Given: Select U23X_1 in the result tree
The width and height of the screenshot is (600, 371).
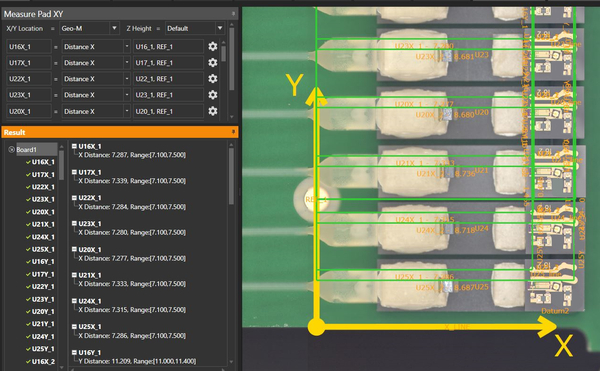Looking at the screenshot, I should tap(43, 199).
